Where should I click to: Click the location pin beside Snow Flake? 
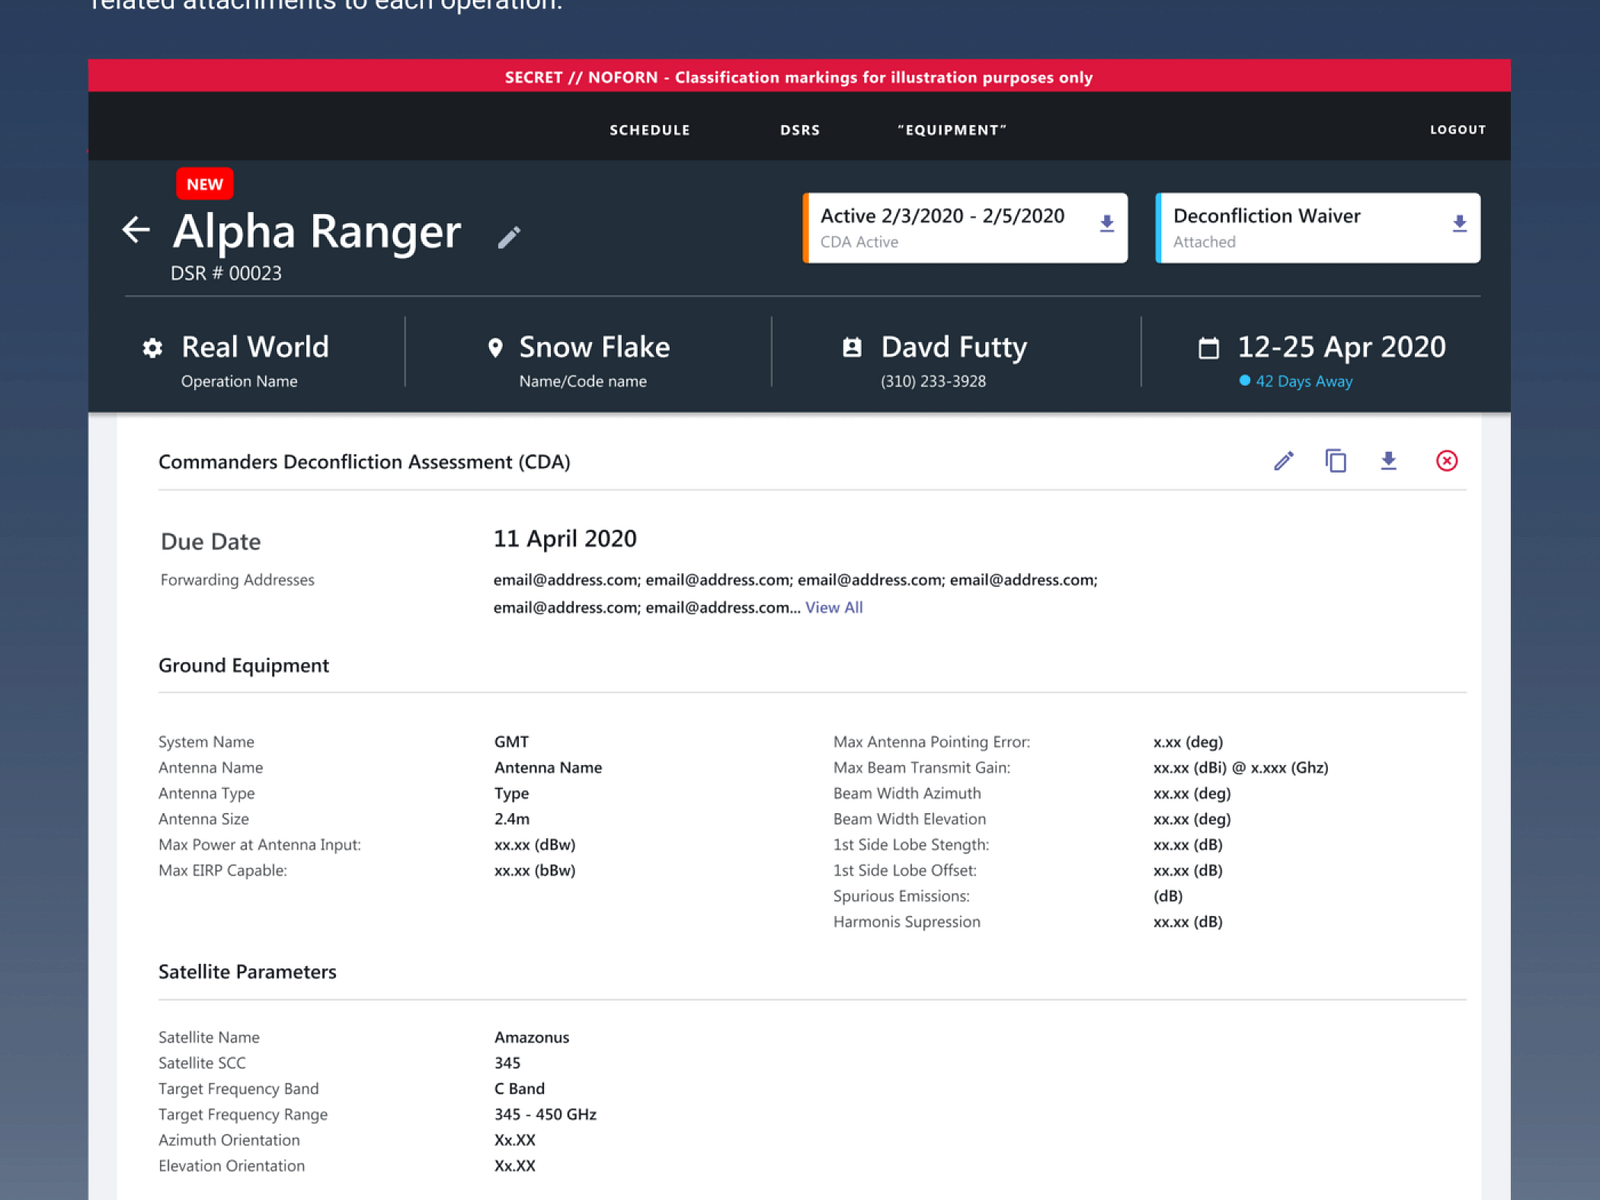pyautogui.click(x=495, y=348)
